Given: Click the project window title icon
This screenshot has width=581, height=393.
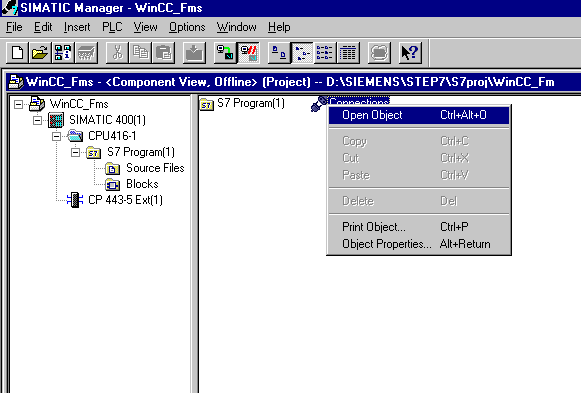Looking at the screenshot, I should click(16, 82).
